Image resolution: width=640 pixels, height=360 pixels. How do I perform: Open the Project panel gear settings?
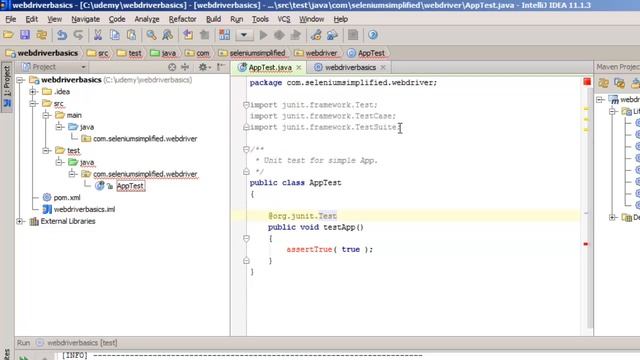[204, 67]
